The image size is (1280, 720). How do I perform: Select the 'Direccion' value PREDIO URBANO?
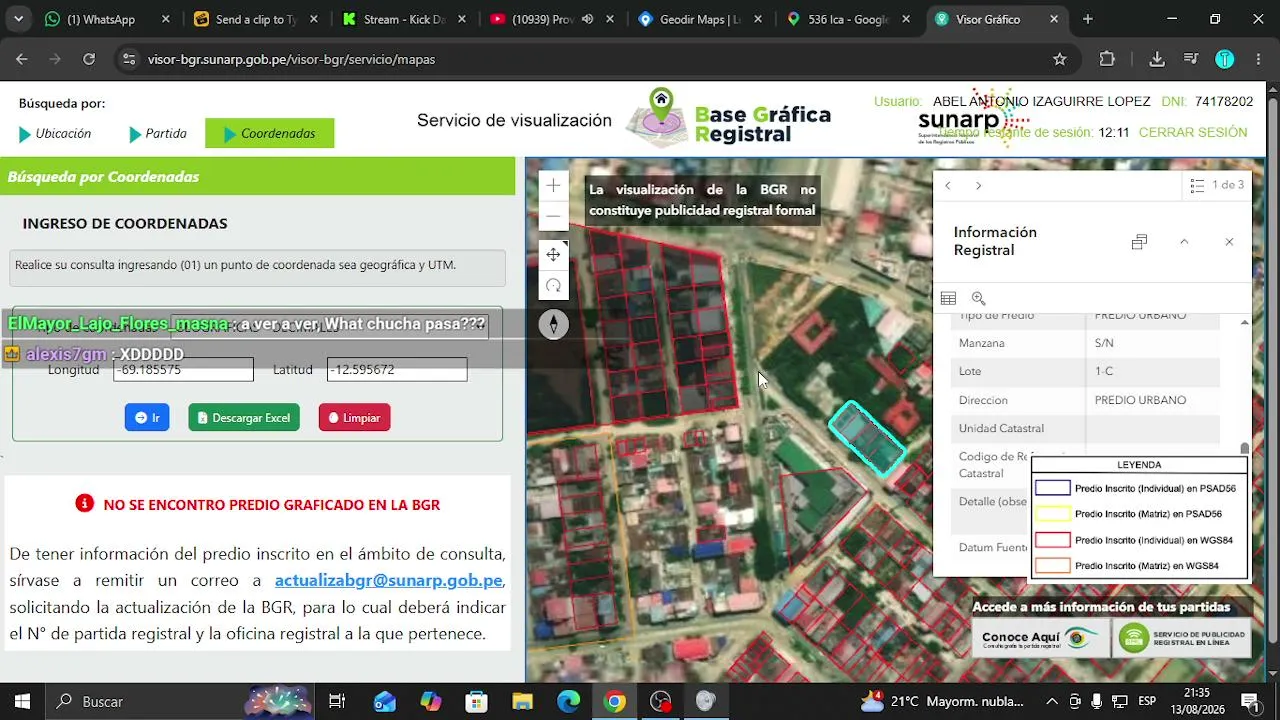1140,400
